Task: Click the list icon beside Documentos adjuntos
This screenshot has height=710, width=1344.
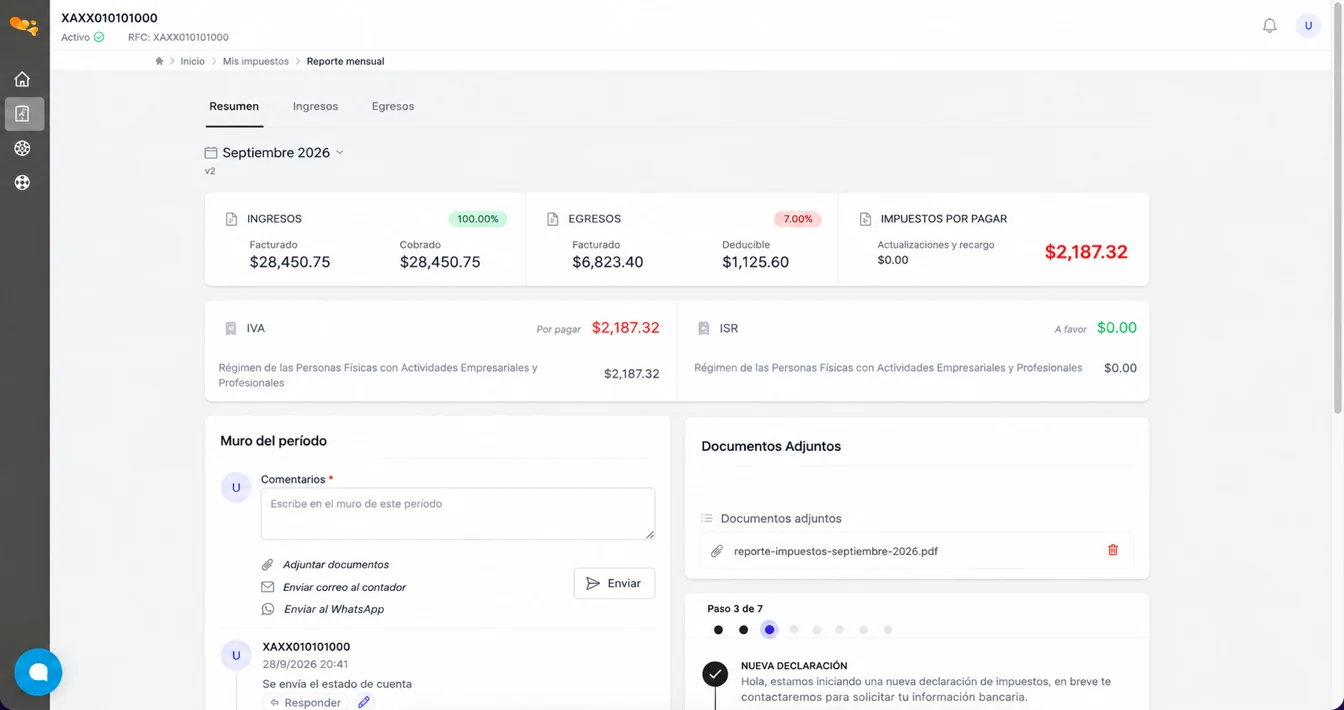Action: point(707,518)
